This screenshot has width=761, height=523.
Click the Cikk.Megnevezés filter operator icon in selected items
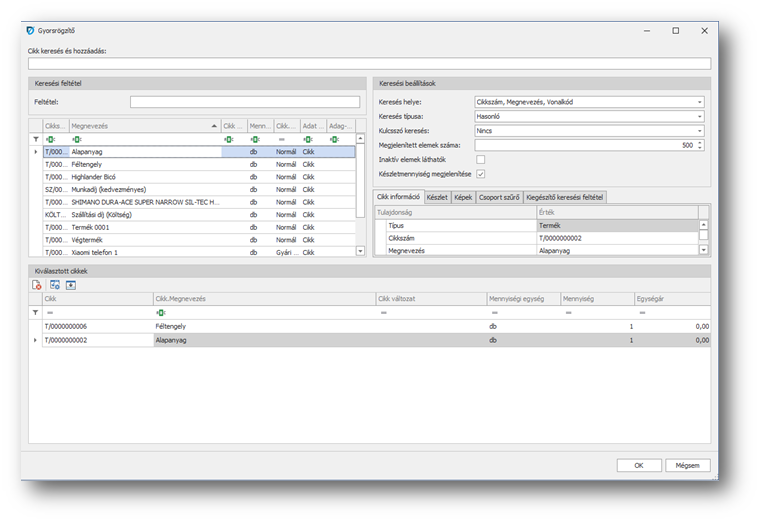point(160,312)
